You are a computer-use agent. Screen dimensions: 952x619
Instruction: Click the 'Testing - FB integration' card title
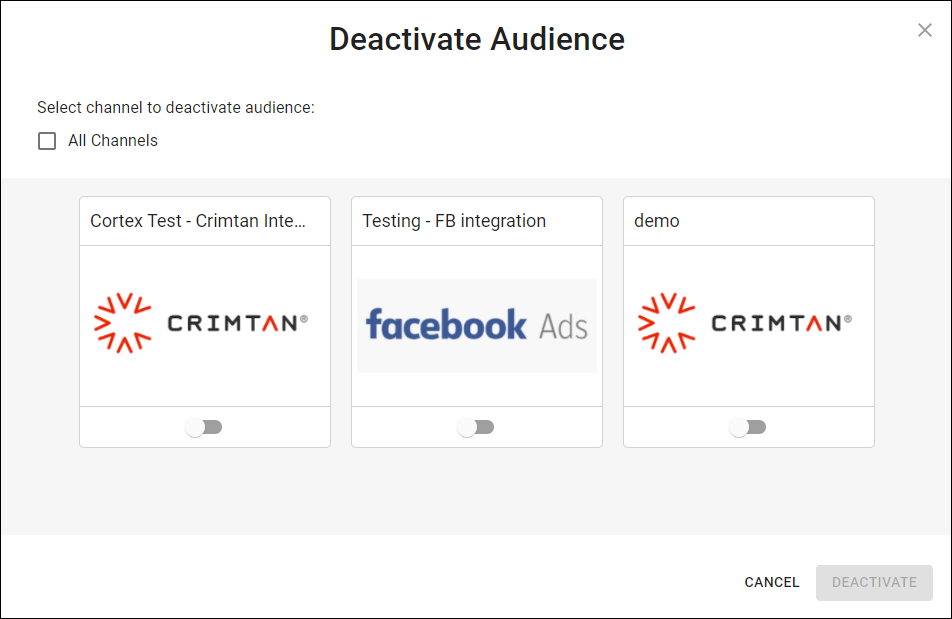pos(454,221)
